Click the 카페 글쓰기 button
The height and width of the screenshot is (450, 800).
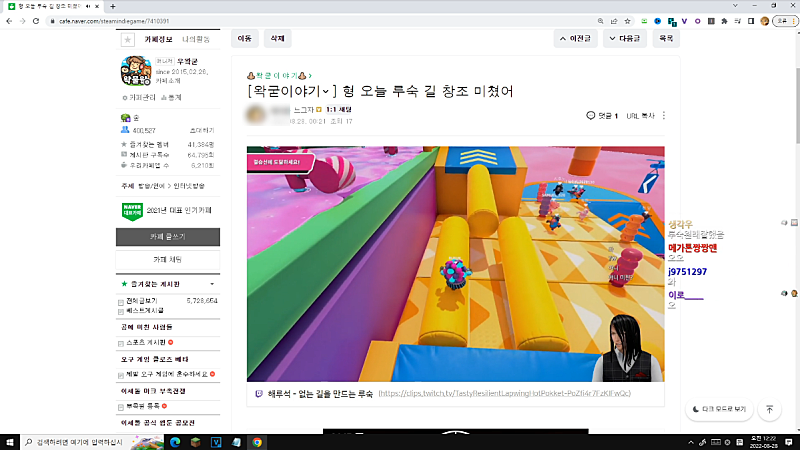click(167, 237)
